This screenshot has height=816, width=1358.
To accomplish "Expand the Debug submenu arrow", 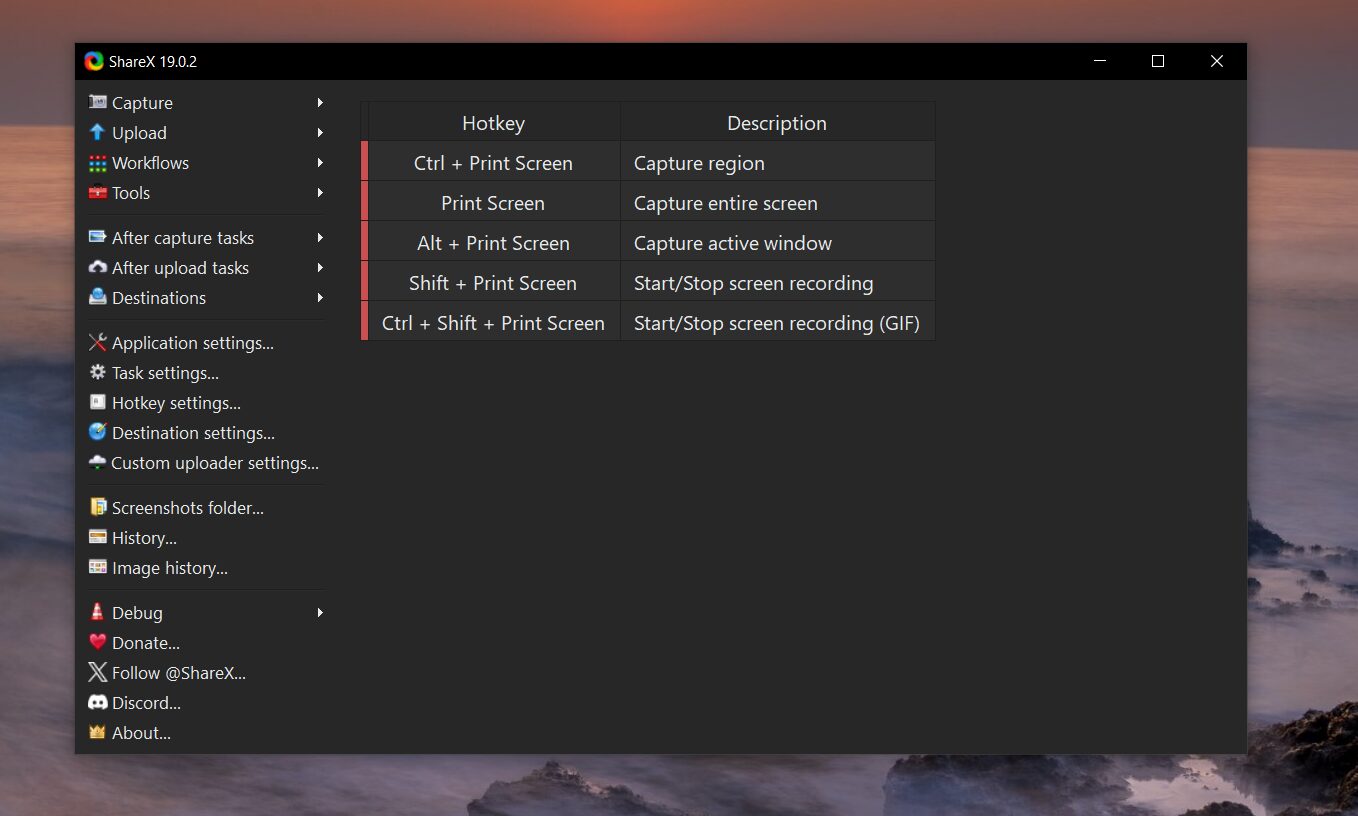I will click(x=320, y=613).
